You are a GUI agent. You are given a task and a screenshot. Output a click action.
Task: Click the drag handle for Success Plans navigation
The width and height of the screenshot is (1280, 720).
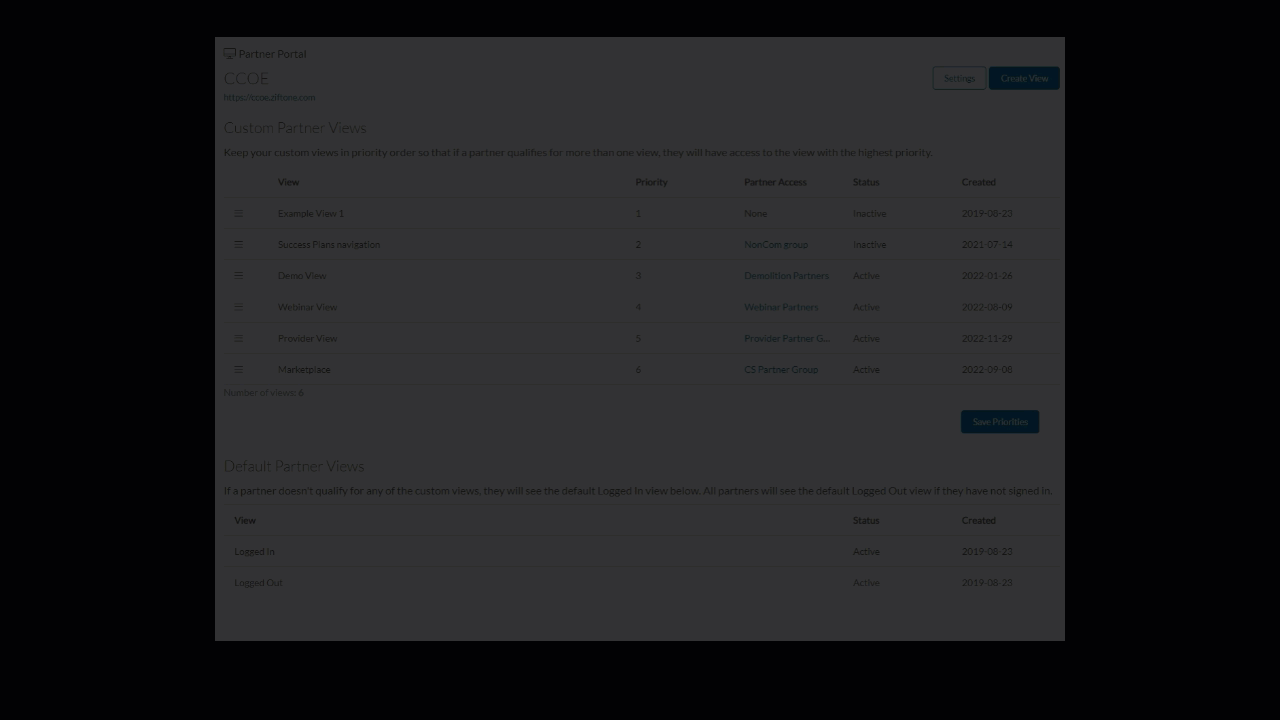[x=239, y=244]
